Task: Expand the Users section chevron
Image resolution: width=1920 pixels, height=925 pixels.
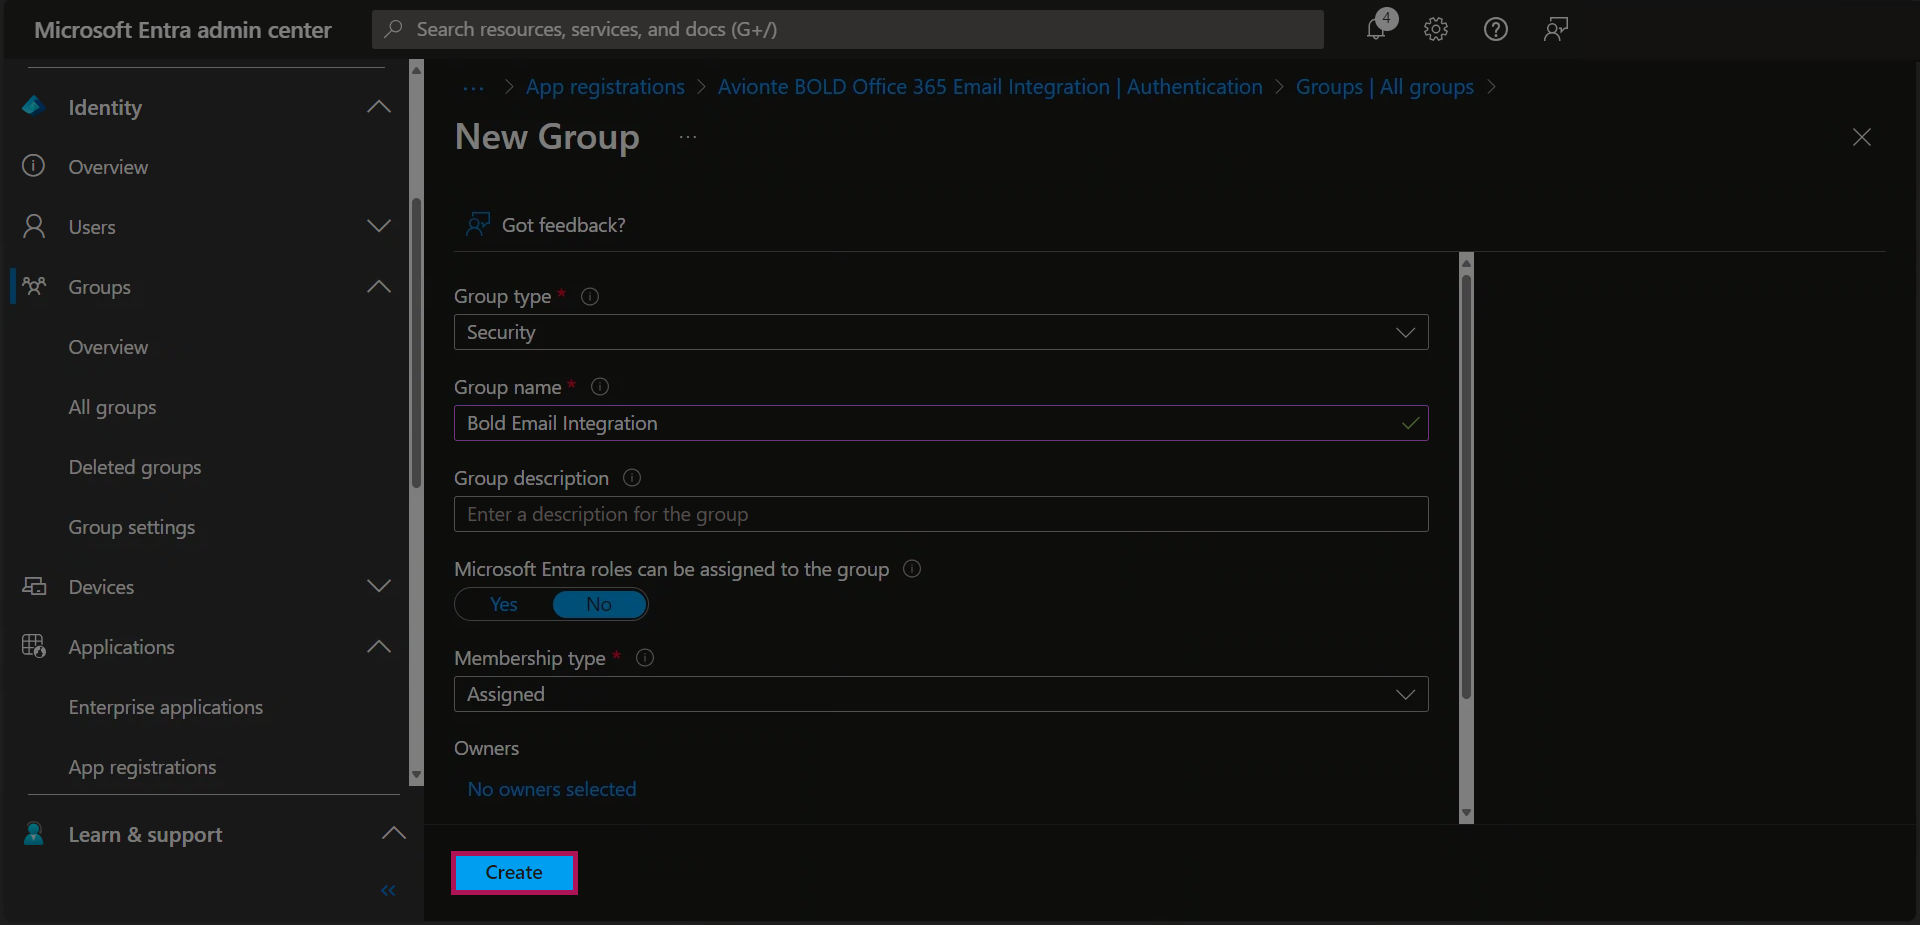Action: pos(379,226)
